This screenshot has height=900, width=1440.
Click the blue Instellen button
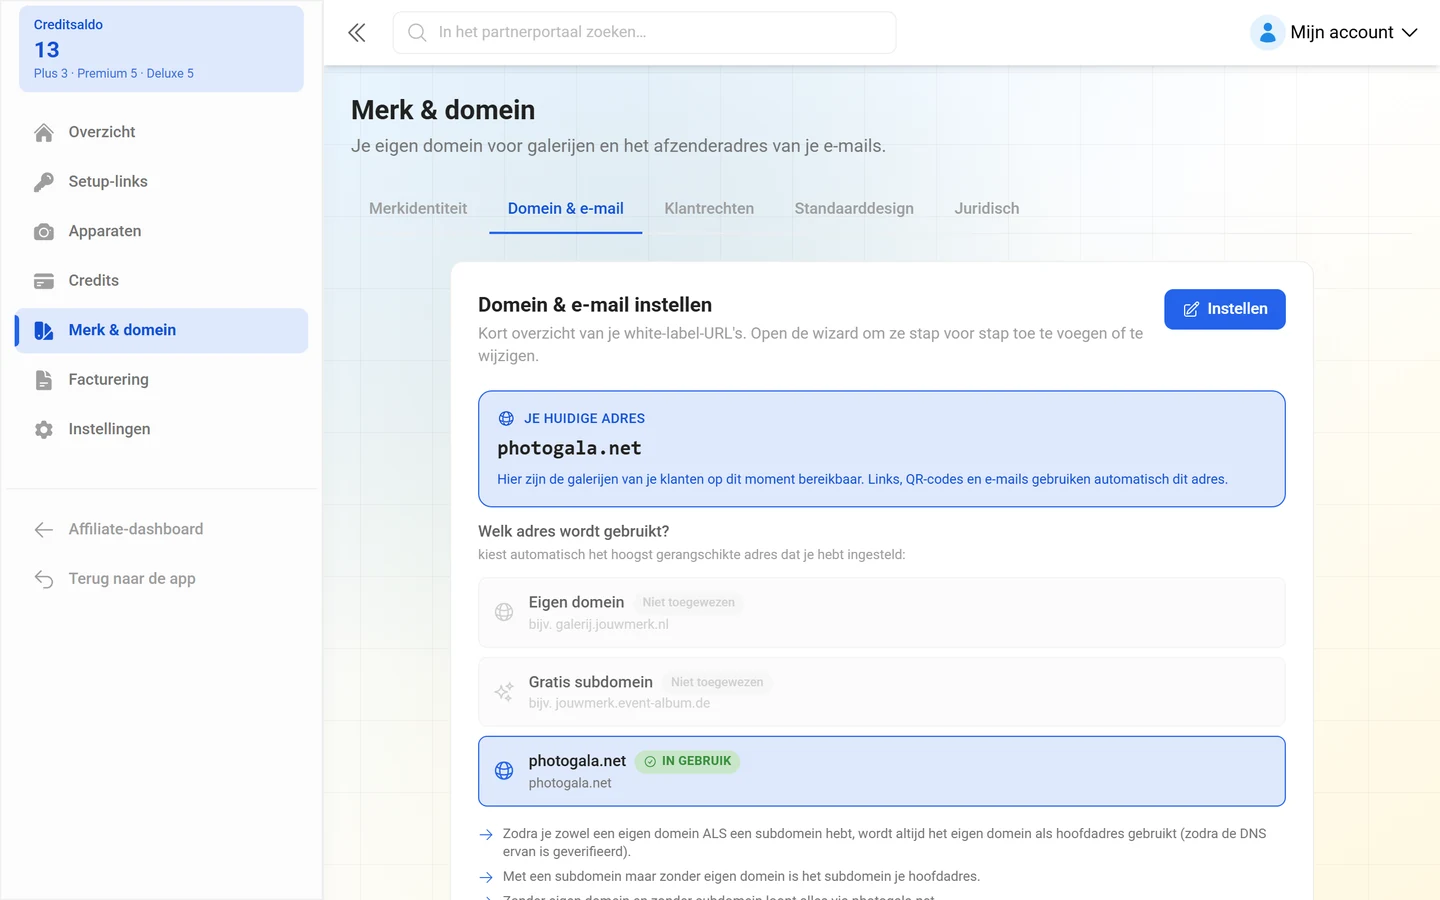(1225, 309)
